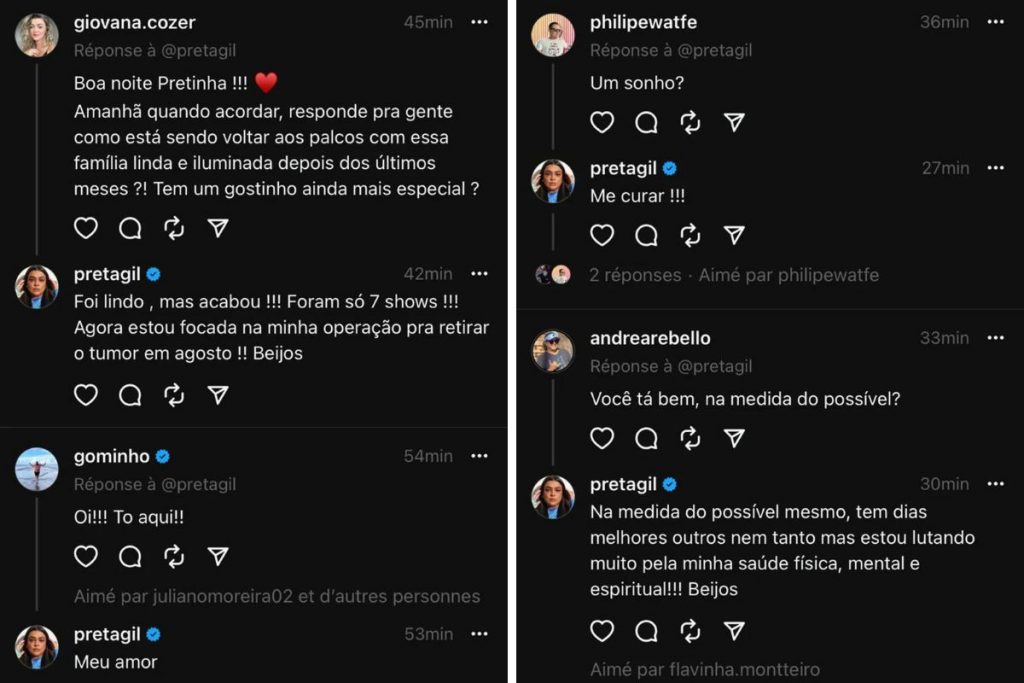Like pretagil's 'Me curar !!!' reply

pos(602,235)
